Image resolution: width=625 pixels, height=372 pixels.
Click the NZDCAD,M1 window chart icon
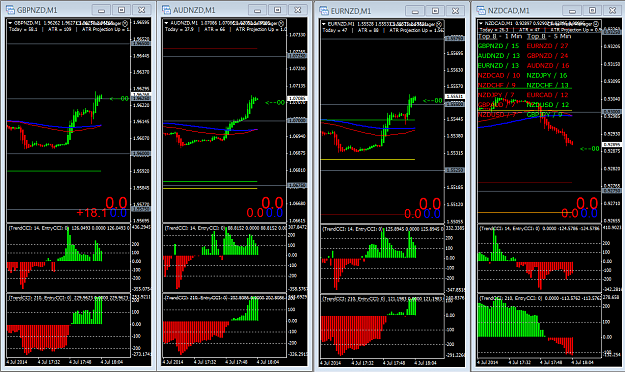(x=481, y=10)
